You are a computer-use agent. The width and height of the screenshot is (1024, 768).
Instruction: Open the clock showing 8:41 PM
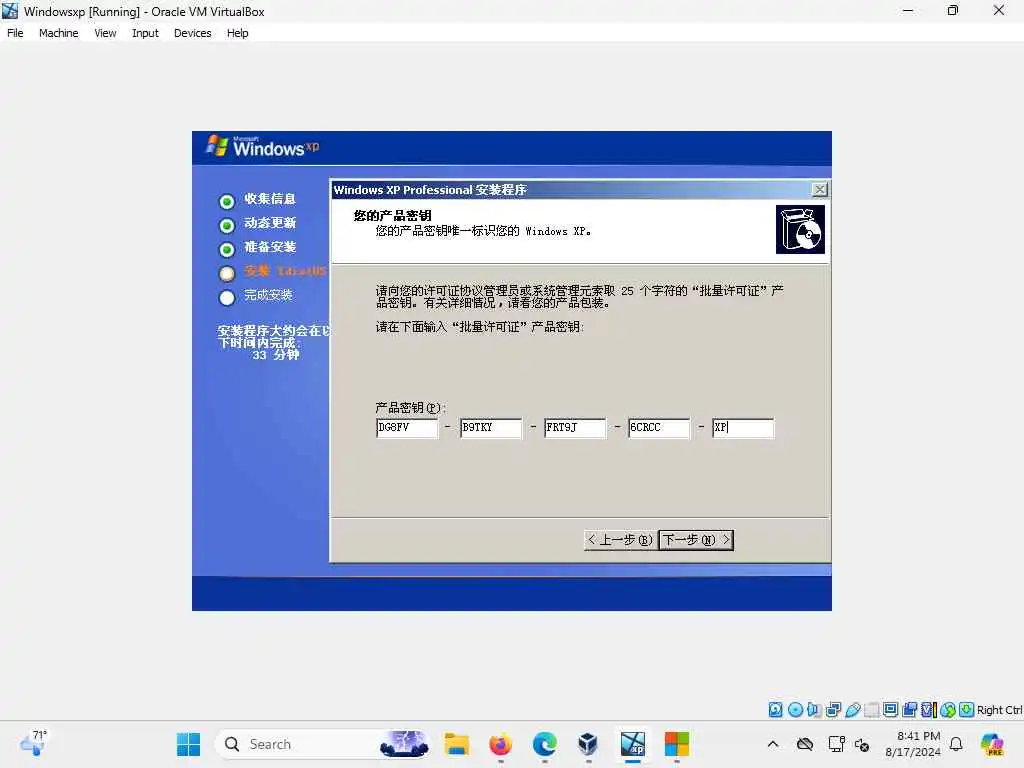pyautogui.click(x=913, y=744)
